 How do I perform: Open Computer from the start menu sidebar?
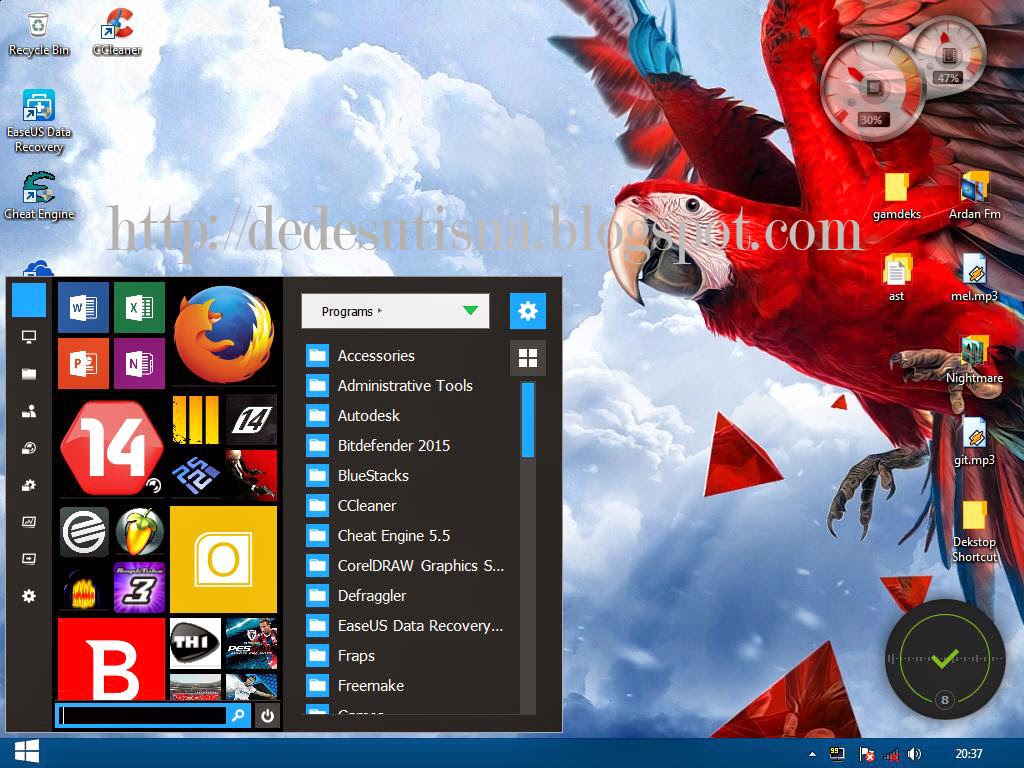[x=29, y=337]
